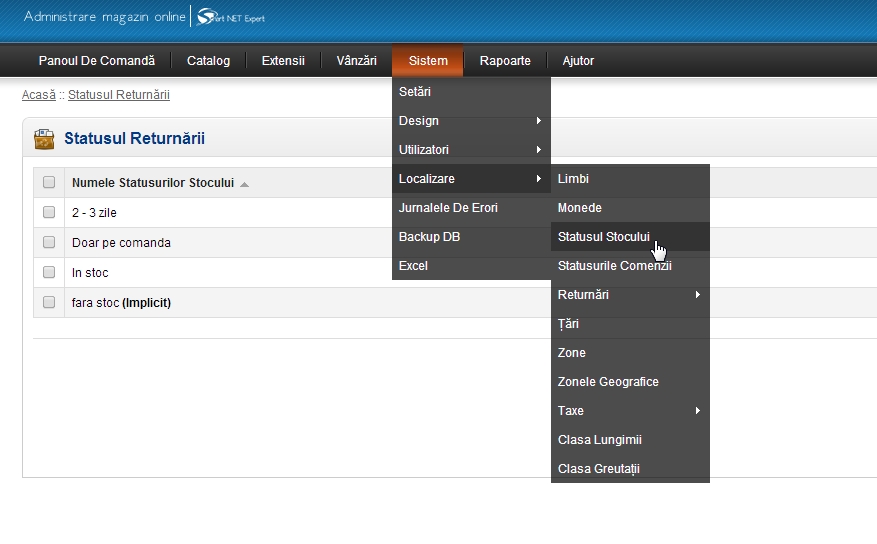The image size is (877, 544).
Task: Click the Acasă breadcrumb link
Action: tap(39, 95)
